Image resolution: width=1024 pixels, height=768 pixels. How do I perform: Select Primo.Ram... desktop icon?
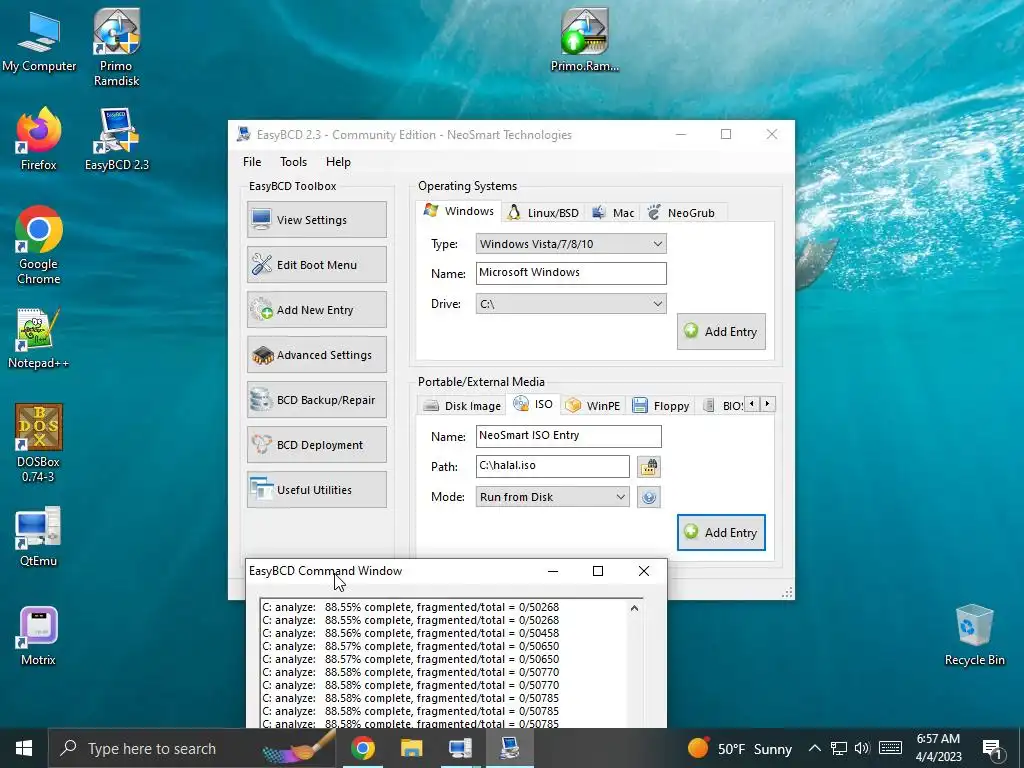(584, 40)
